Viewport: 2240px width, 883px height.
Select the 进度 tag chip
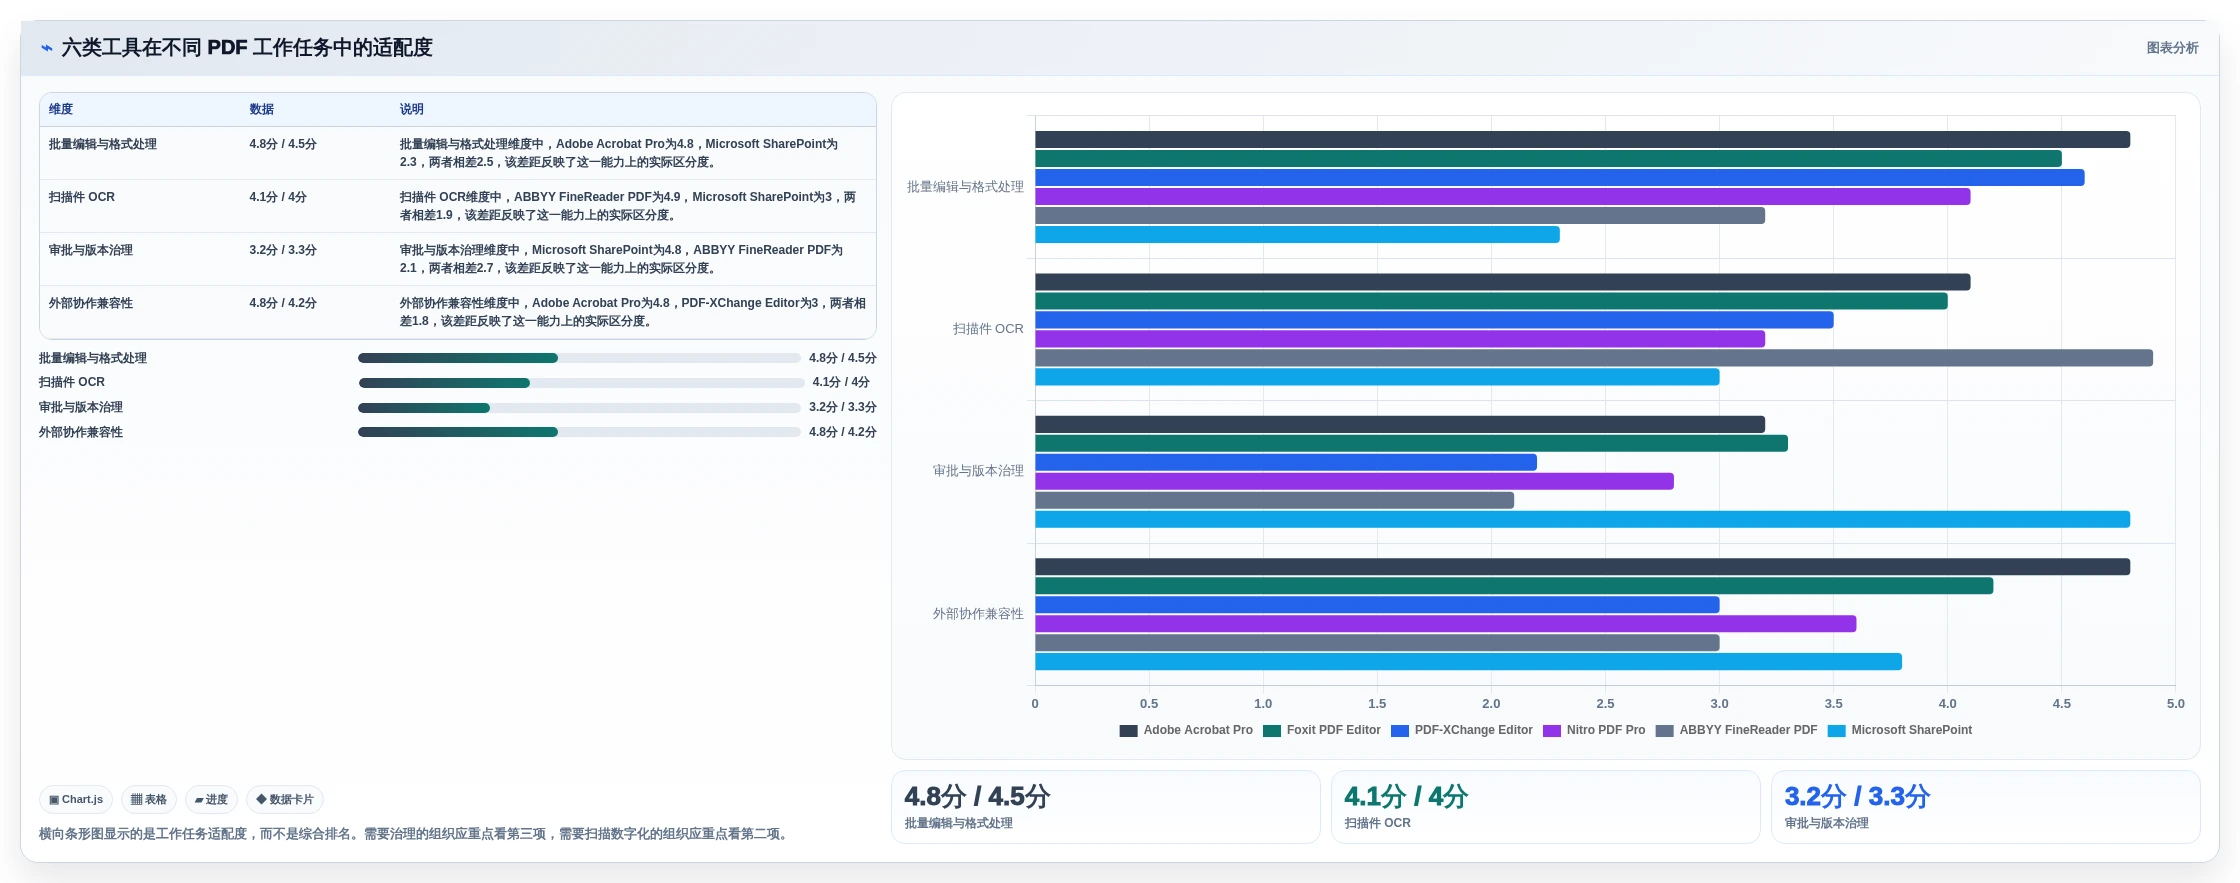point(211,800)
